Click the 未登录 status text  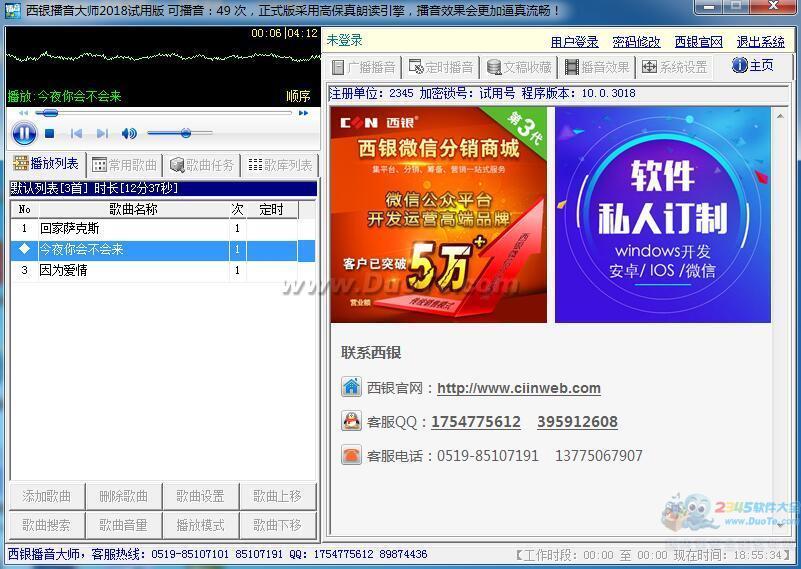pos(344,40)
